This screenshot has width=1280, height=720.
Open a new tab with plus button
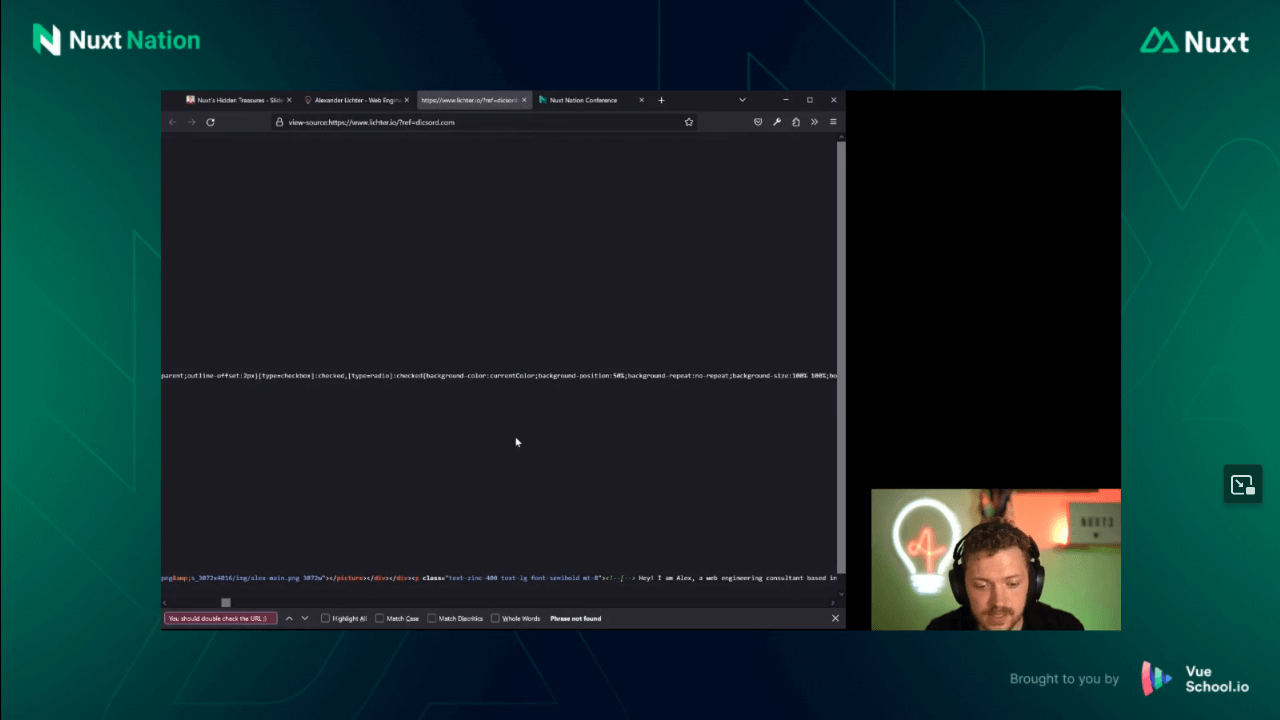(661, 100)
